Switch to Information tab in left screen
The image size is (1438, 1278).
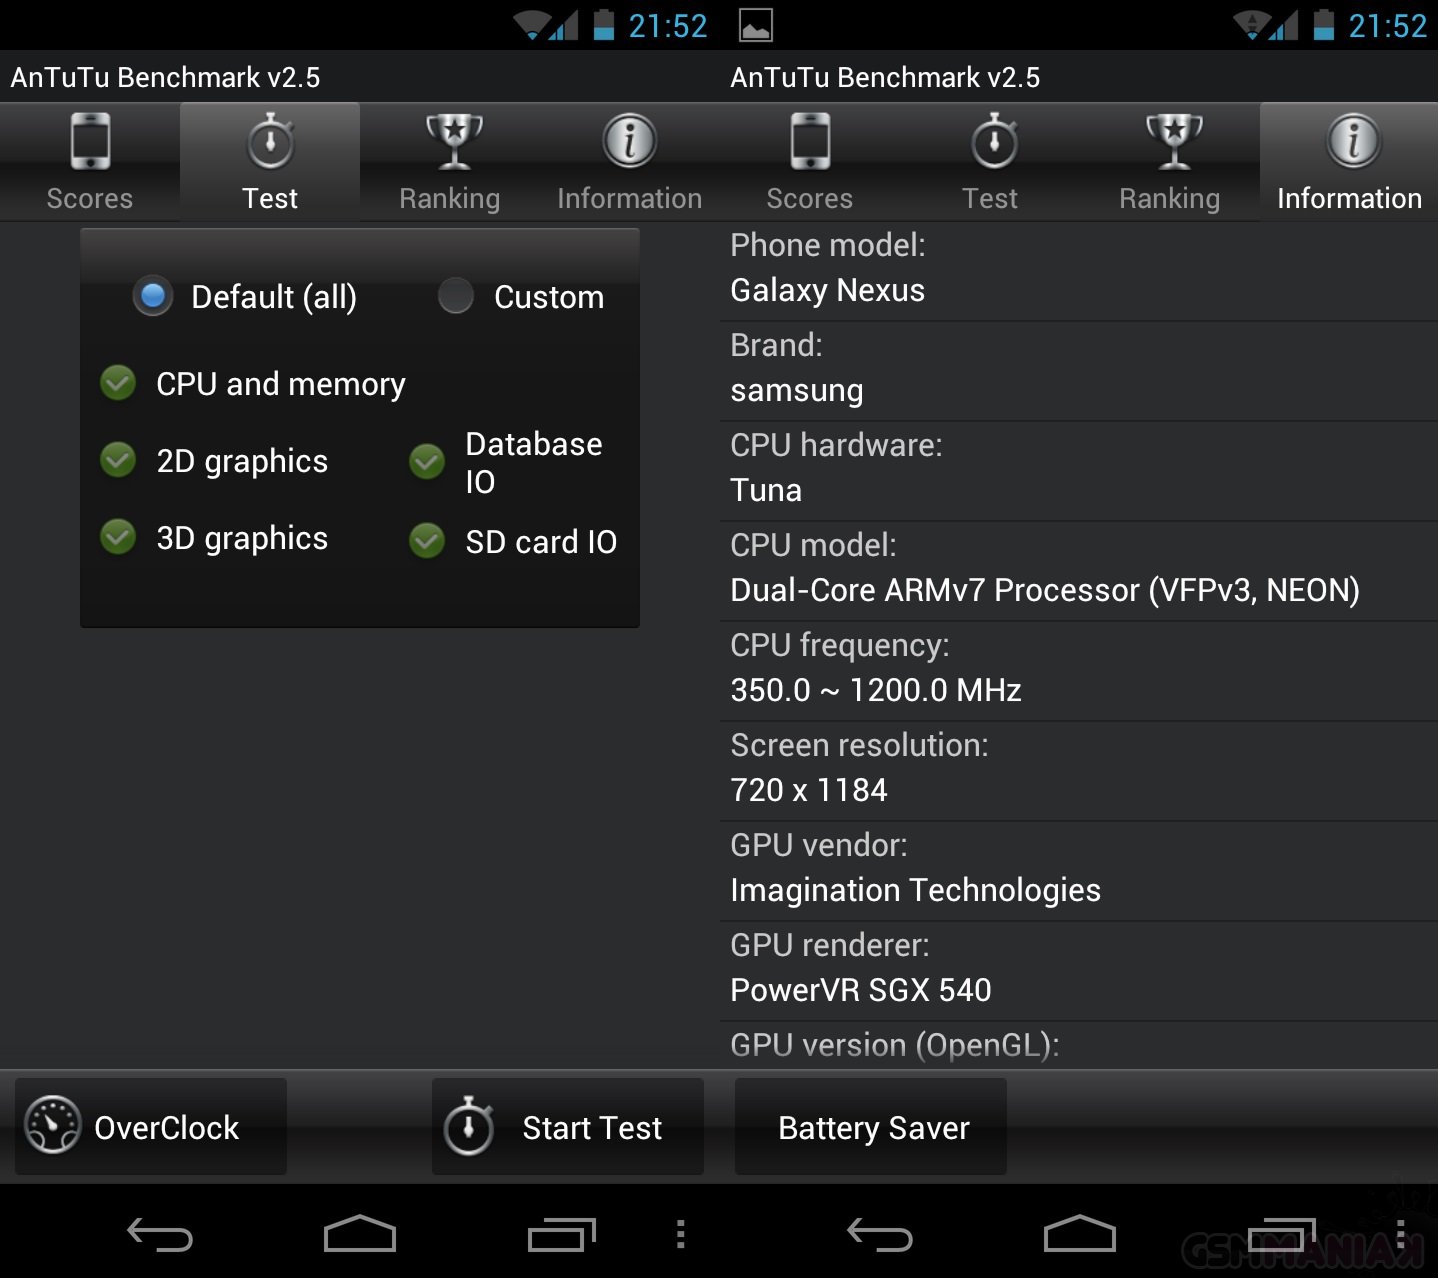pyautogui.click(x=629, y=162)
